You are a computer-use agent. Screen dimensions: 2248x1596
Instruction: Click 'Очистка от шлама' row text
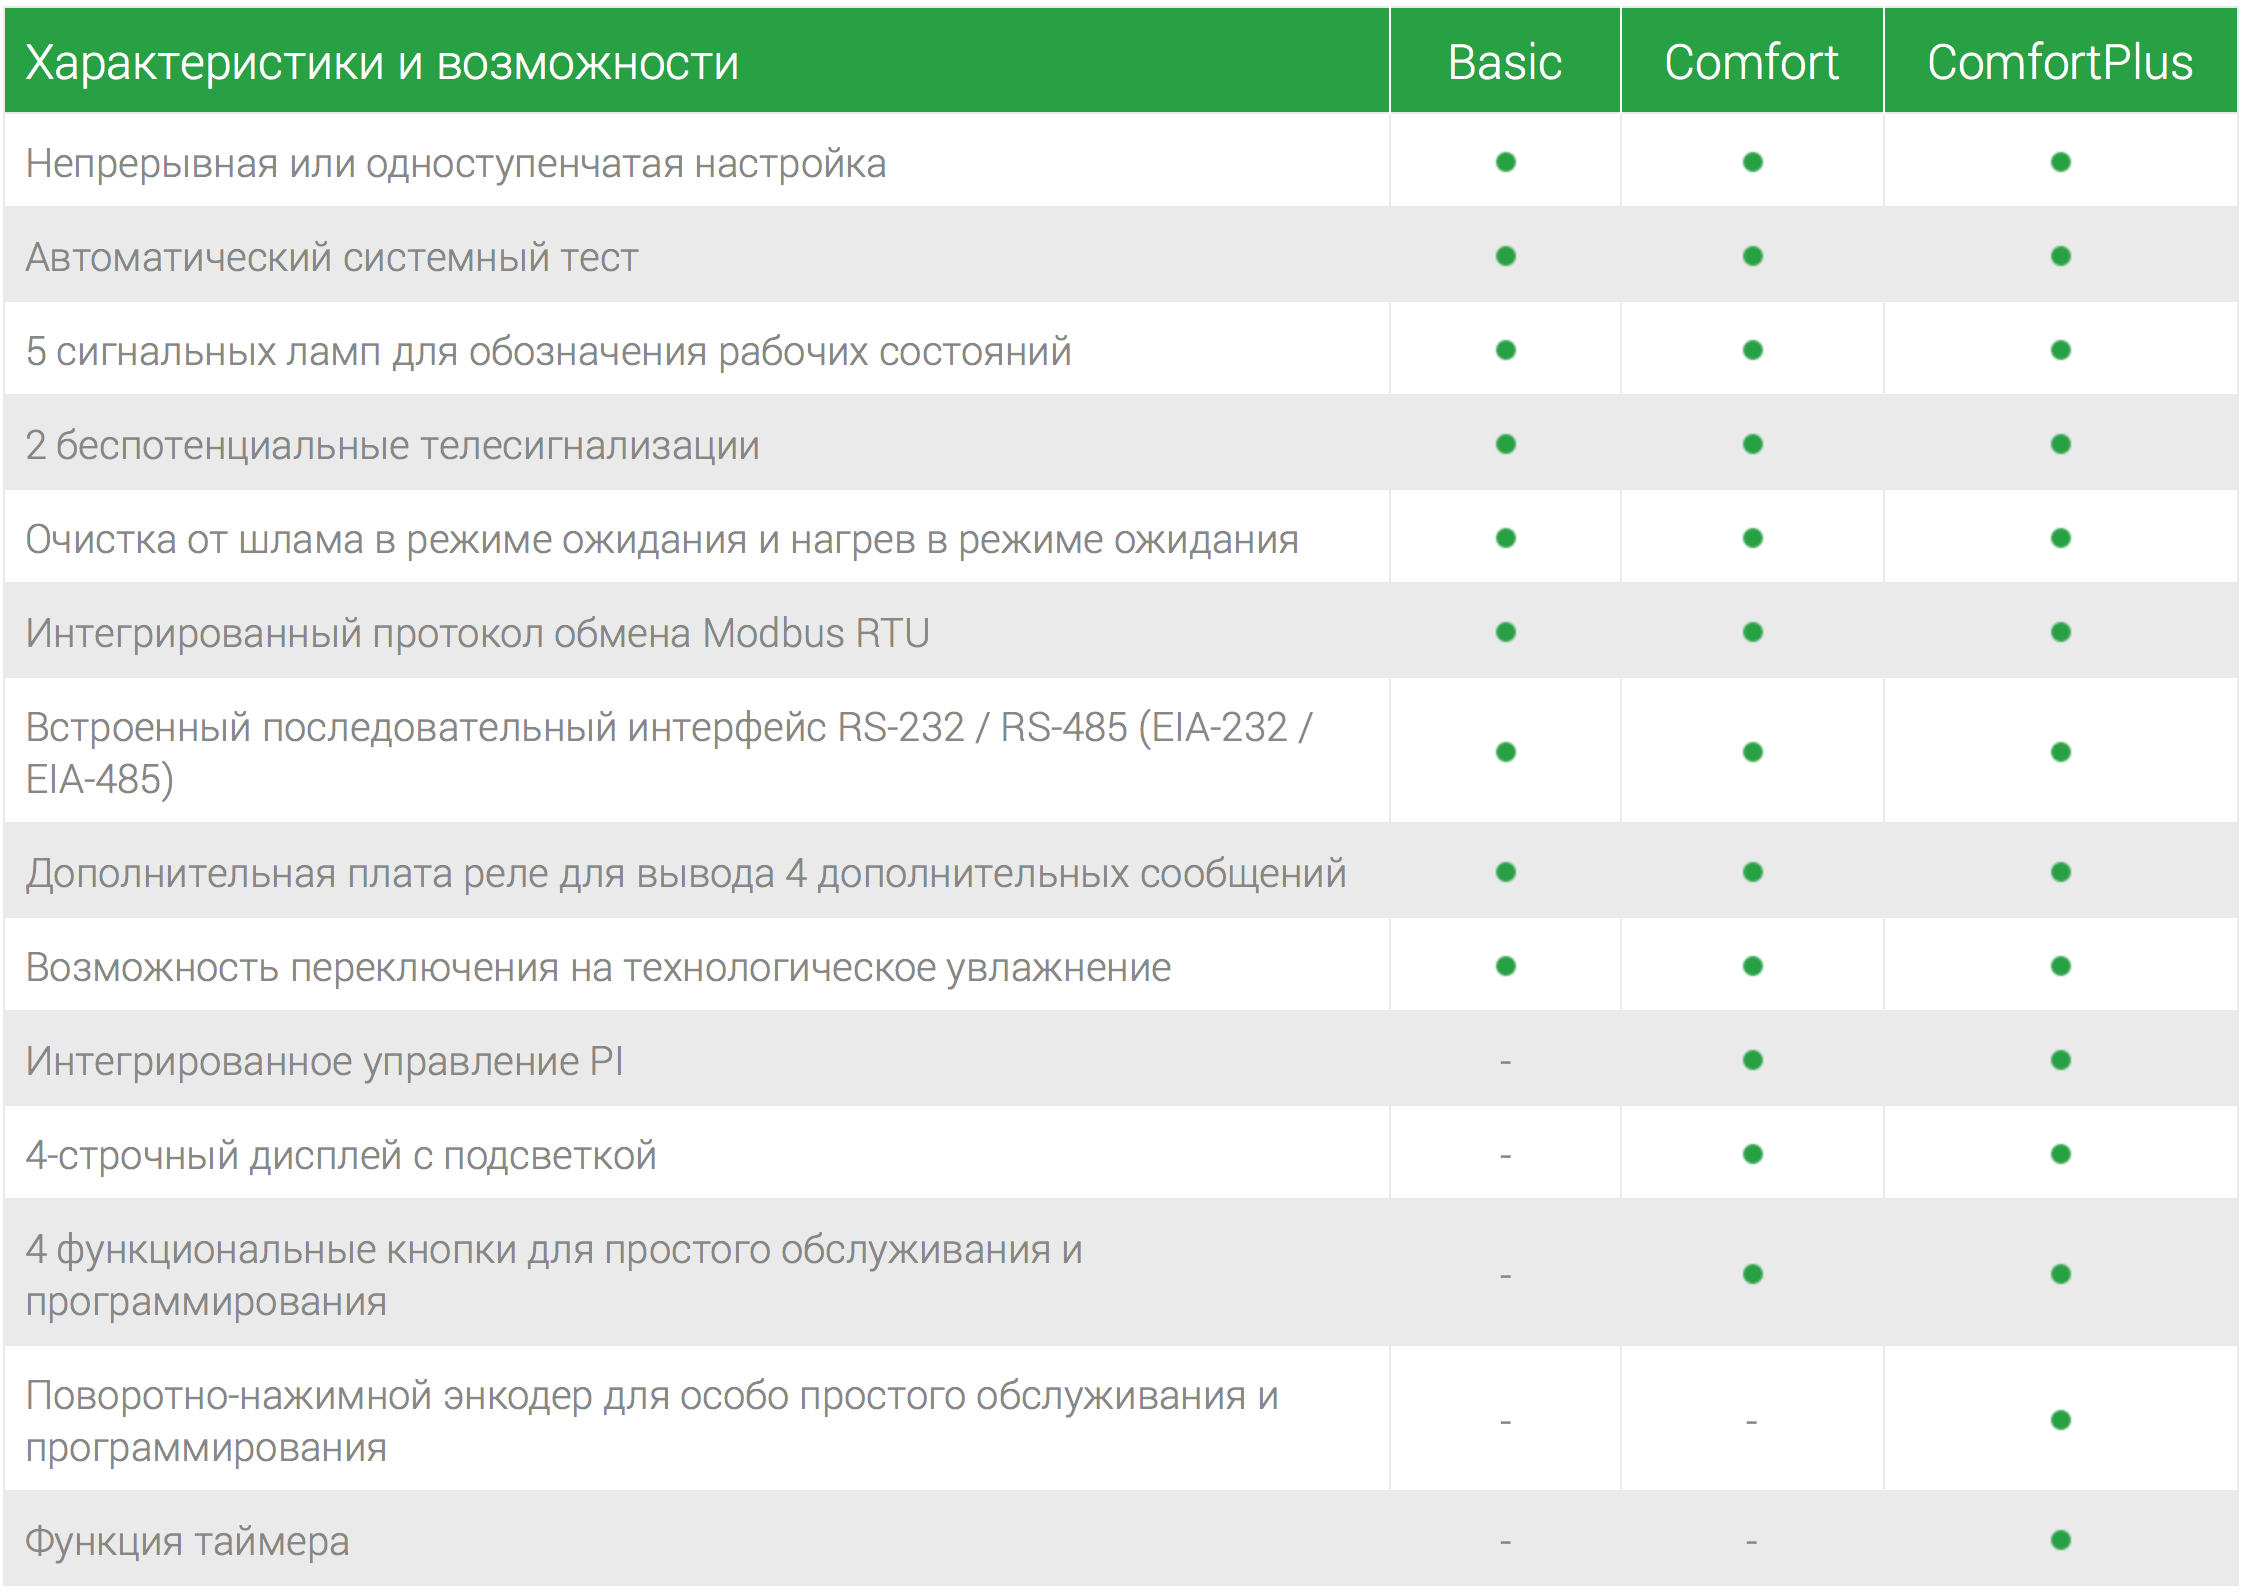pos(662,540)
